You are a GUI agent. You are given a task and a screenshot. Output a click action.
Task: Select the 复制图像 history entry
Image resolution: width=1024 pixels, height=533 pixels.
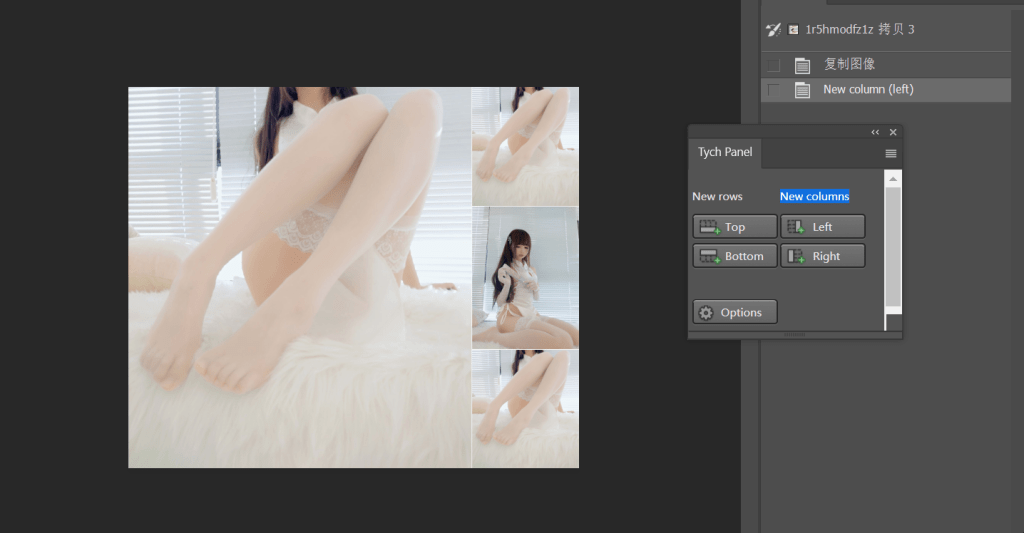coord(886,65)
